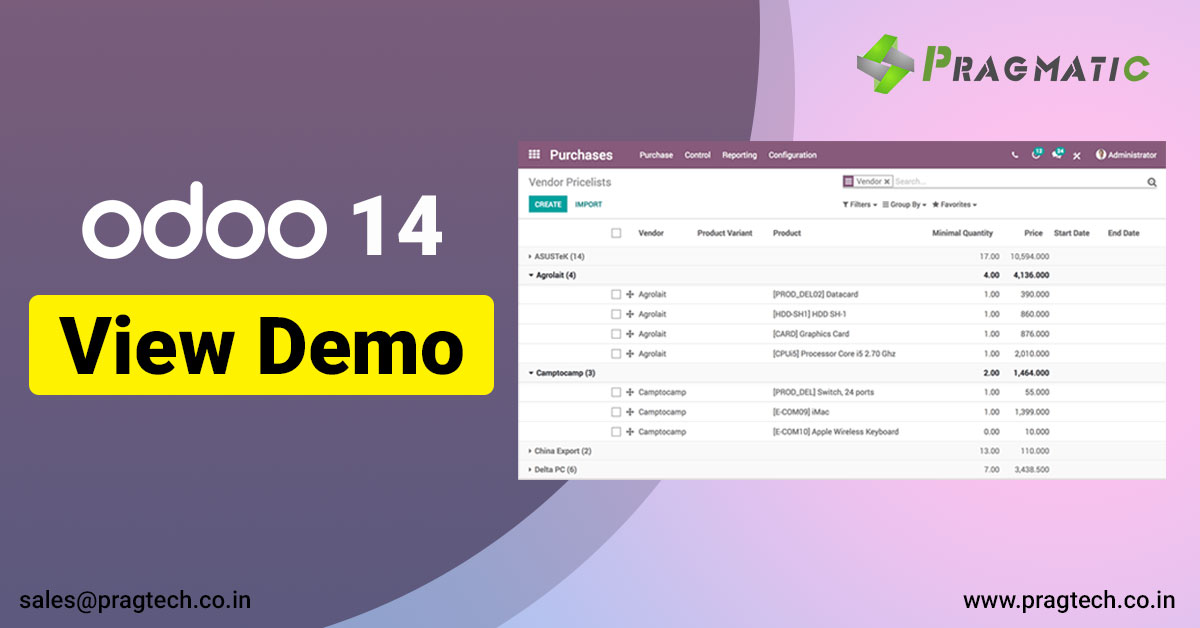Expand the Delta PC (6) group
Image resolution: width=1200 pixels, height=628 pixels.
click(x=553, y=470)
